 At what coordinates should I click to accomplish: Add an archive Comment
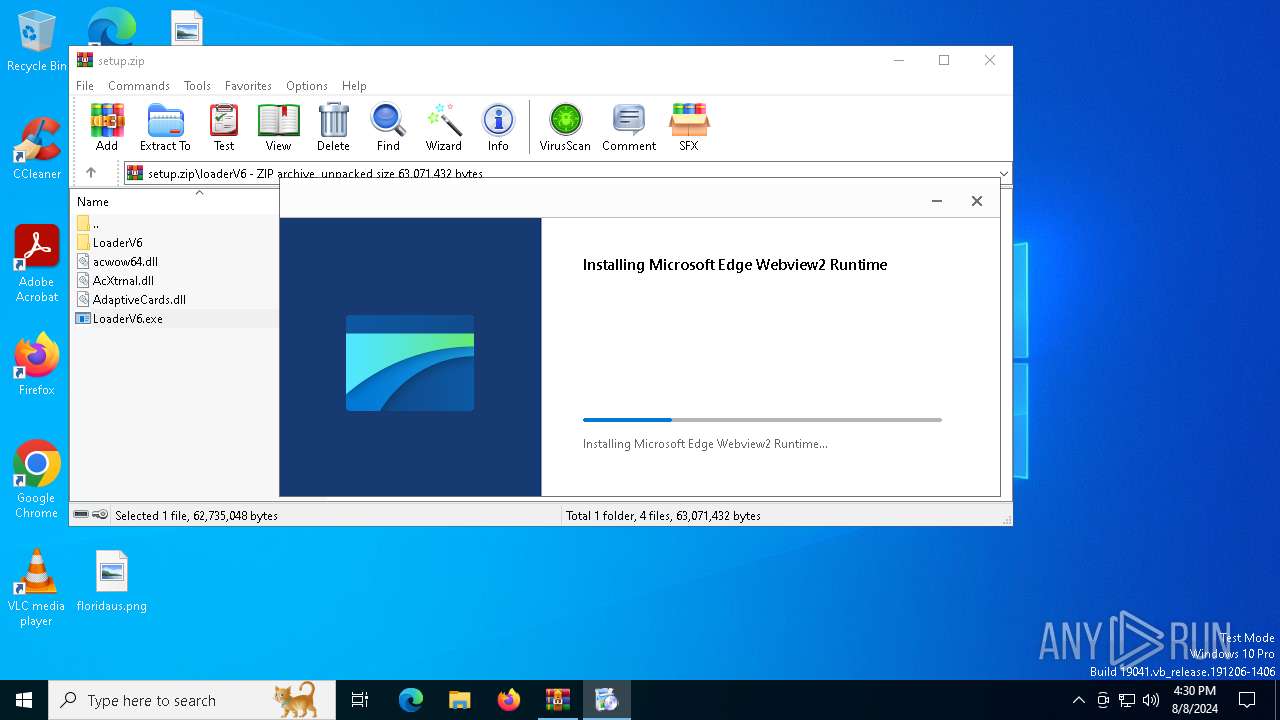tap(629, 127)
